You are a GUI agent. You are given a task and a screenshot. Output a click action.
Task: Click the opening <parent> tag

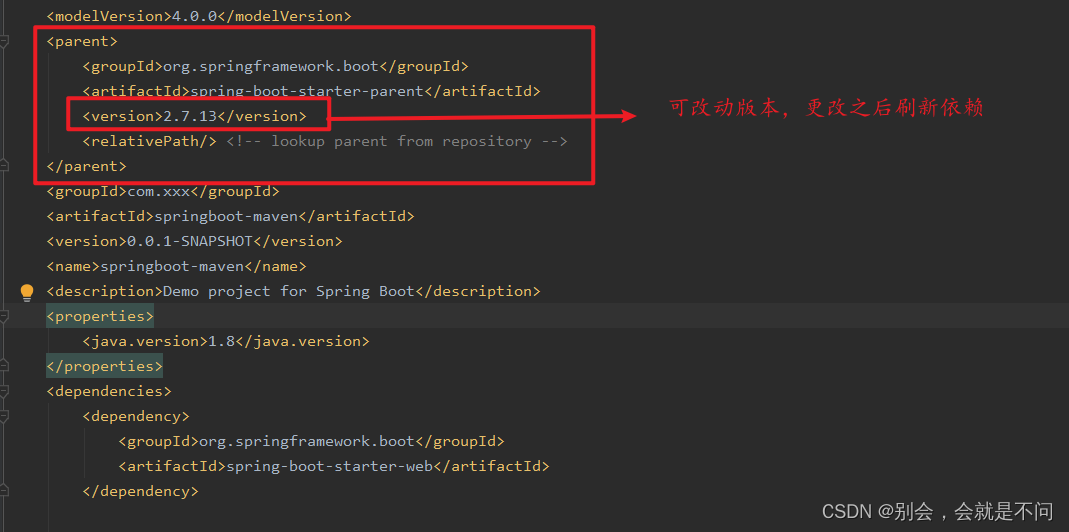[x=82, y=42]
